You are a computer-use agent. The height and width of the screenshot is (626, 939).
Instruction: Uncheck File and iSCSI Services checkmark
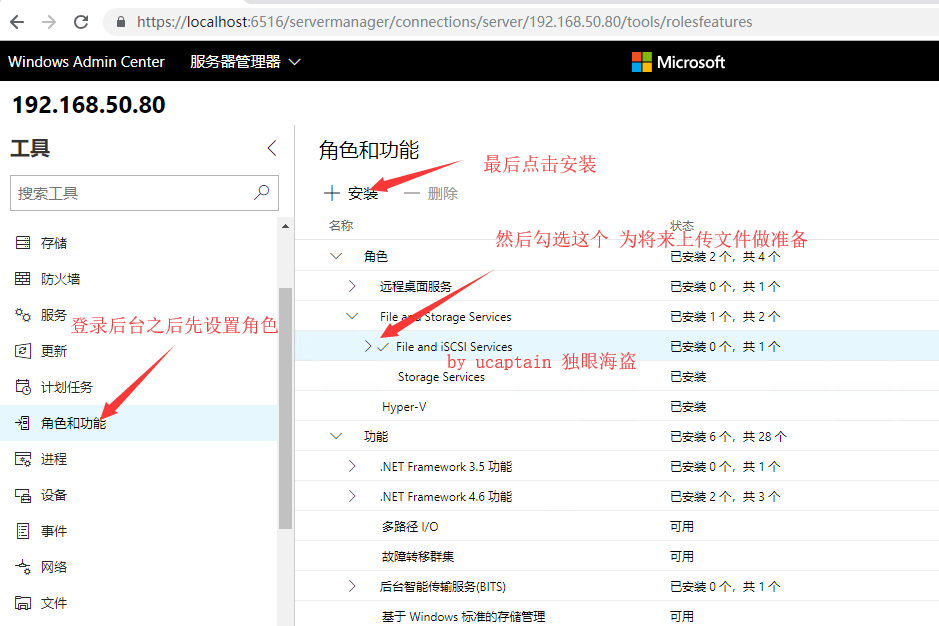click(x=383, y=346)
